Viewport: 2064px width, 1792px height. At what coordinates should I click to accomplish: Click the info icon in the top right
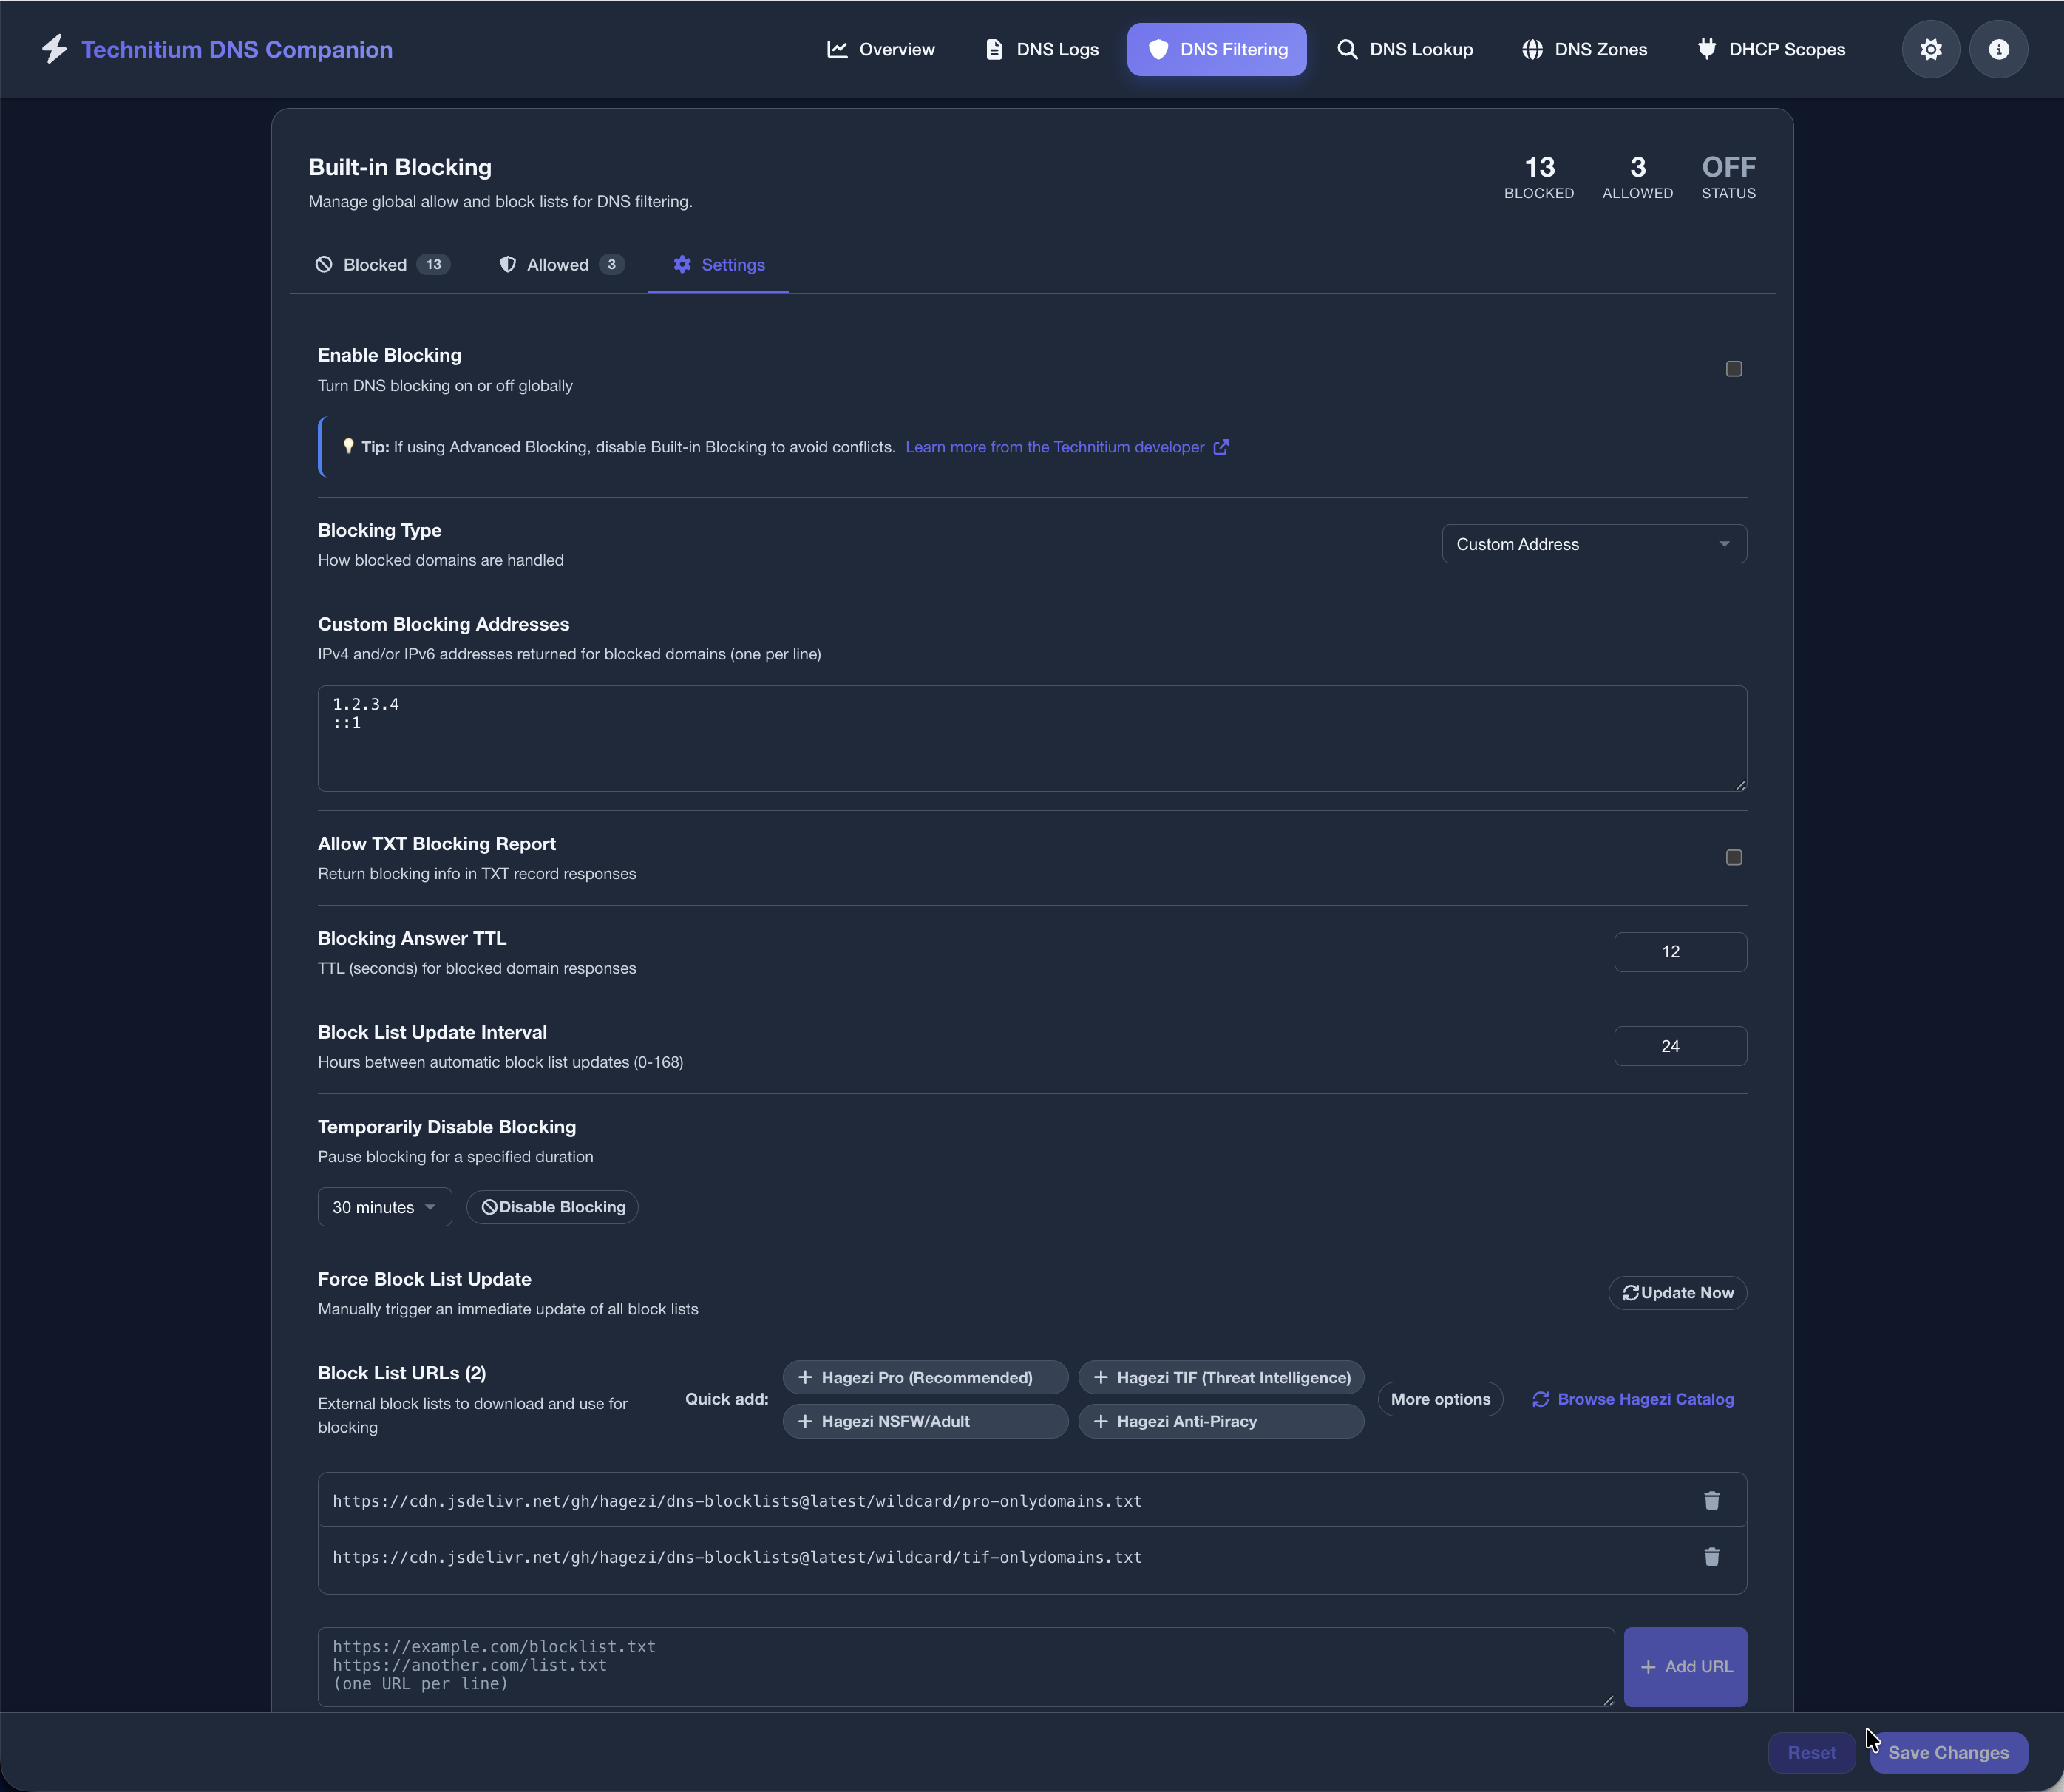1998,49
